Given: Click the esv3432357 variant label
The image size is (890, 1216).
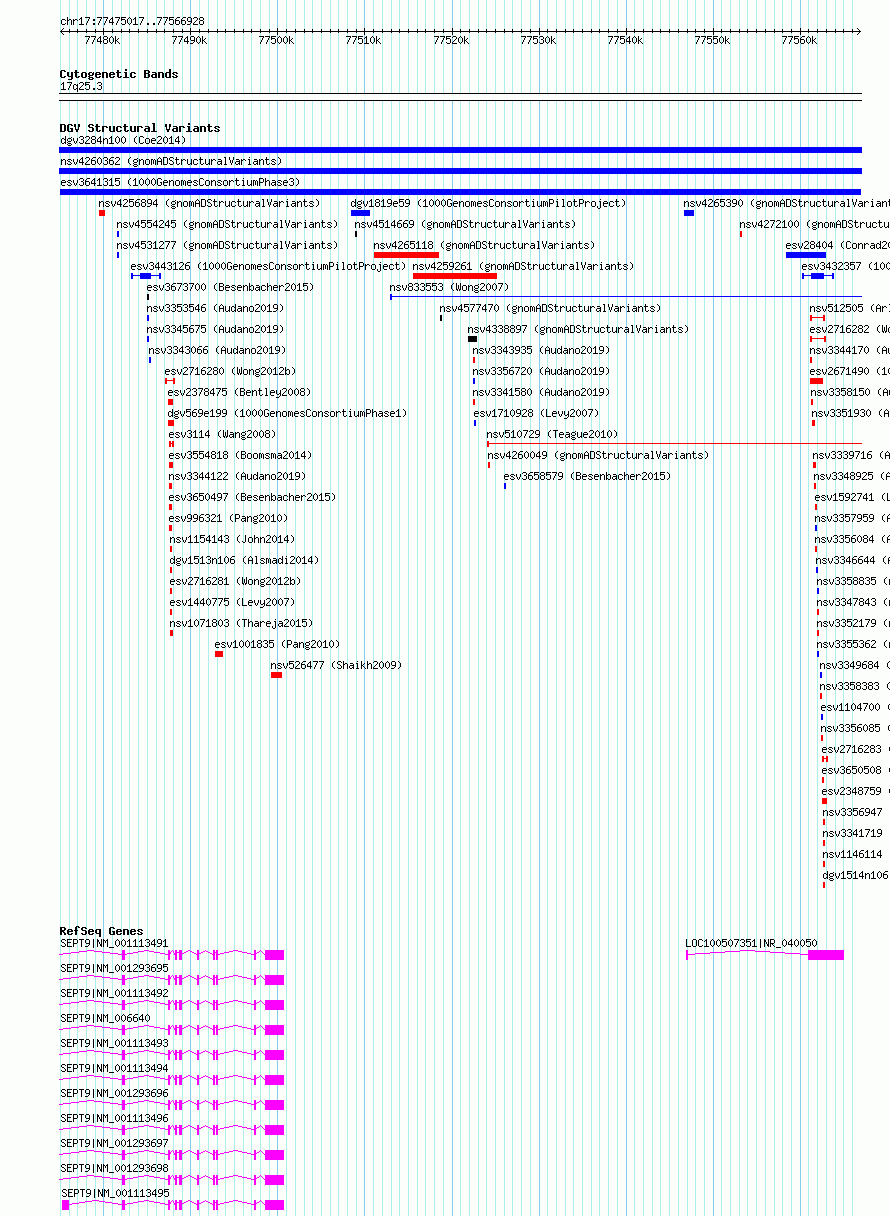Looking at the screenshot, I should [846, 266].
